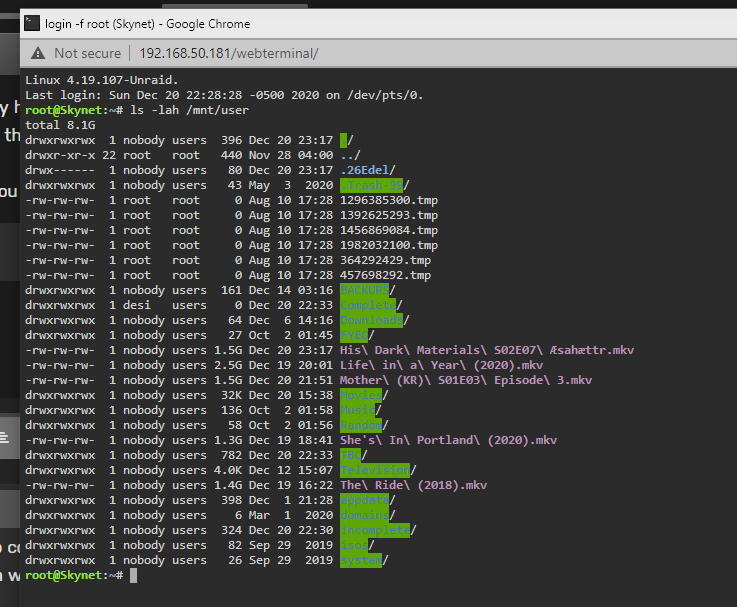The width and height of the screenshot is (737, 607).
Task: Click the background window's lines icon at left edge
Action: tap(4, 438)
